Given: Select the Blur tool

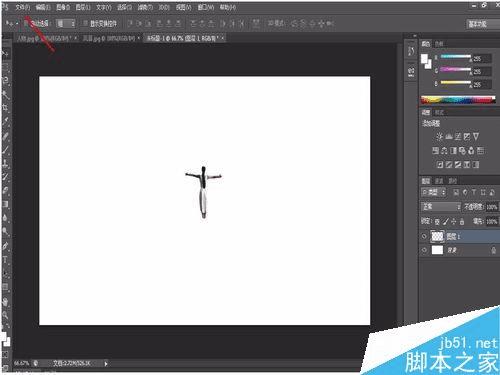Looking at the screenshot, I should 5,218.
